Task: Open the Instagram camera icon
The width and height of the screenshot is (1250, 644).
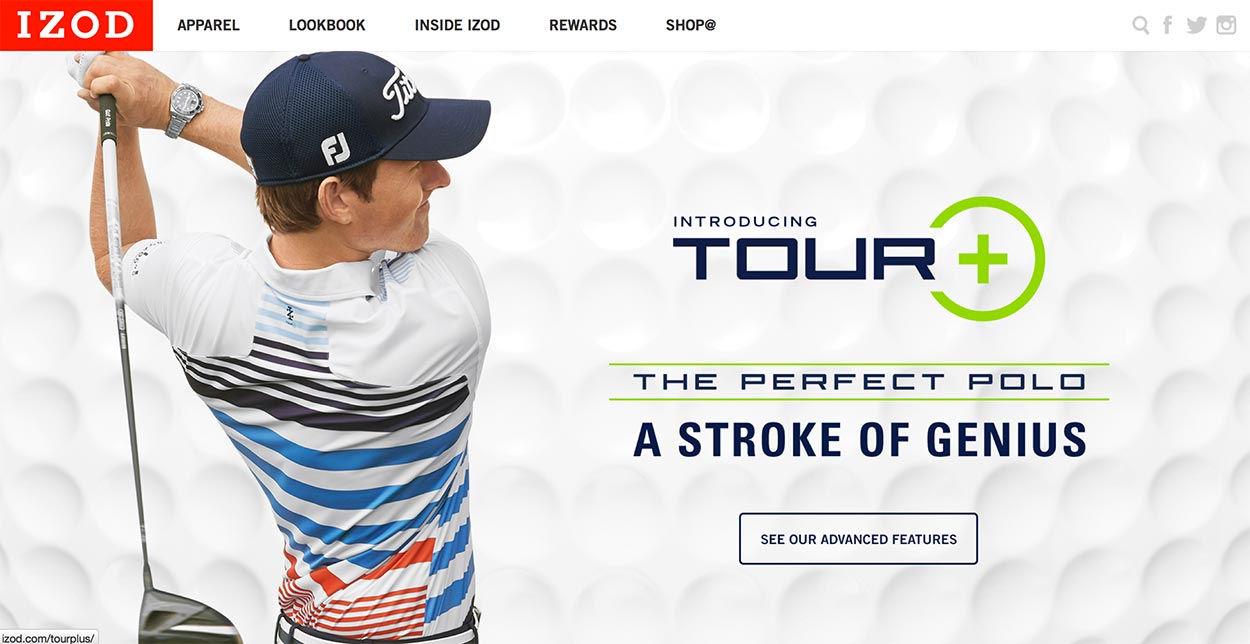Action: (x=1226, y=25)
